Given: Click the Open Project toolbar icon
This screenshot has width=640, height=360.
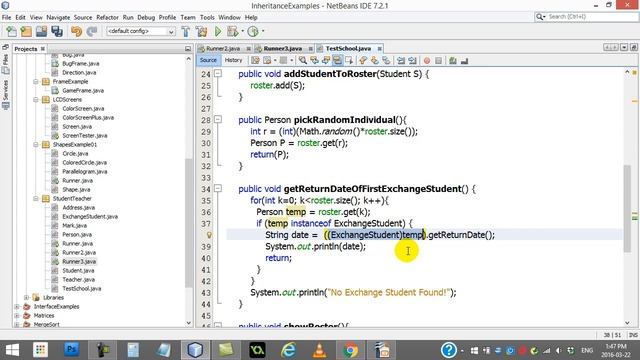Looking at the screenshot, I should tap(41, 31).
